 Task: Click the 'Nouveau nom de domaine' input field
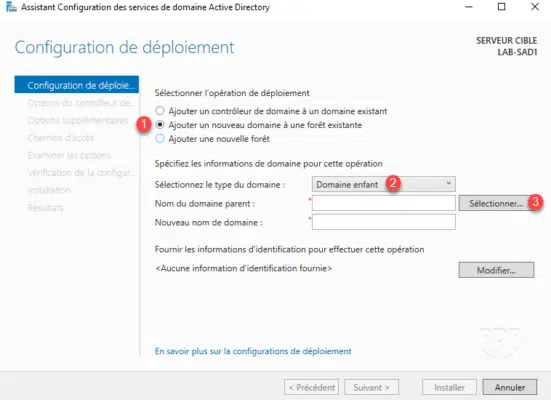(384, 222)
